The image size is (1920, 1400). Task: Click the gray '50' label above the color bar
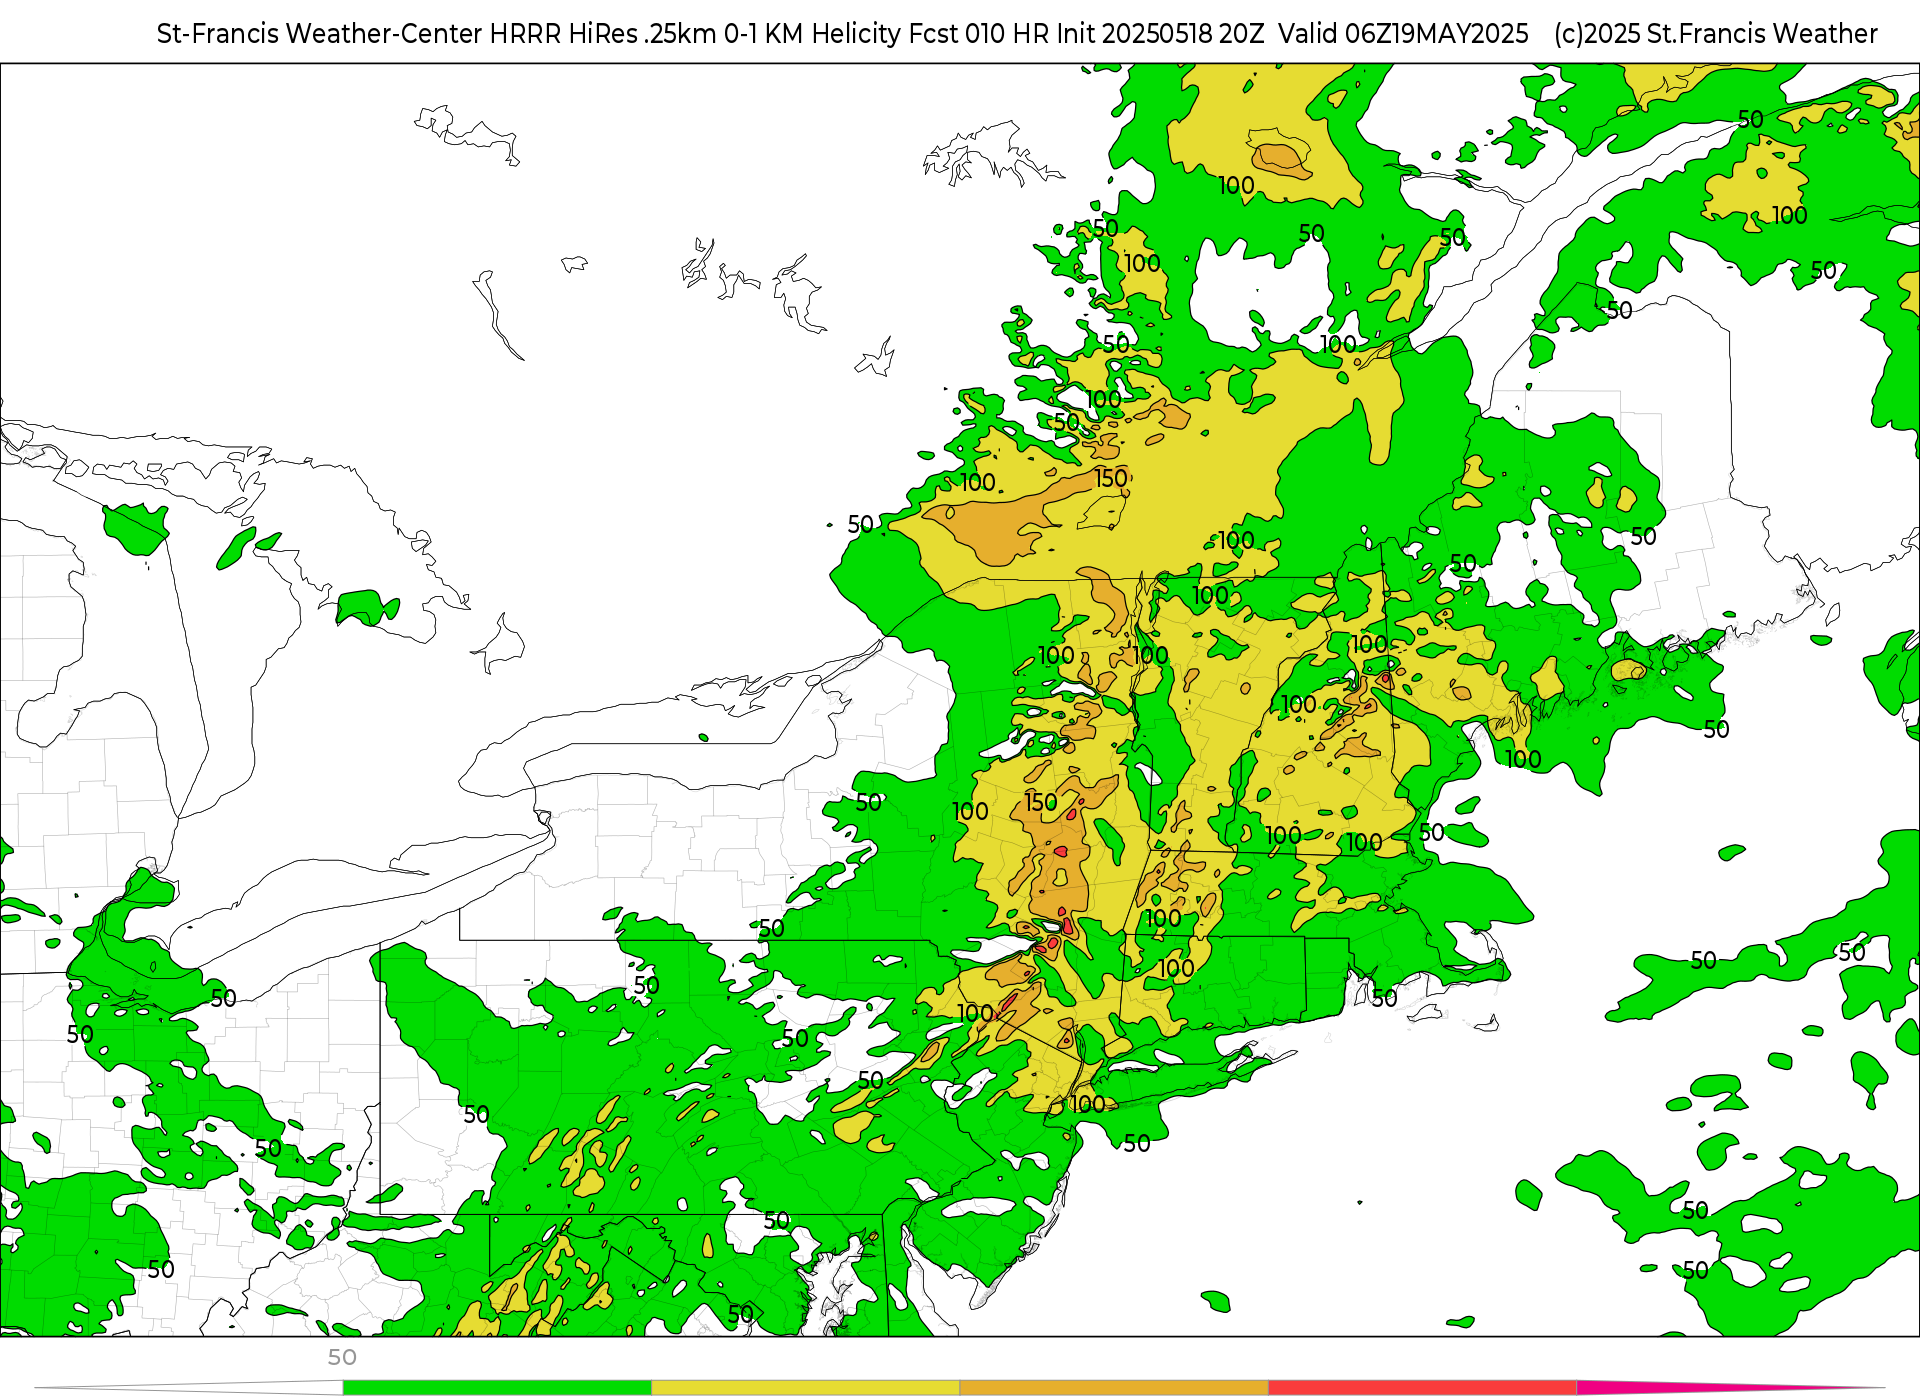pyautogui.click(x=342, y=1357)
